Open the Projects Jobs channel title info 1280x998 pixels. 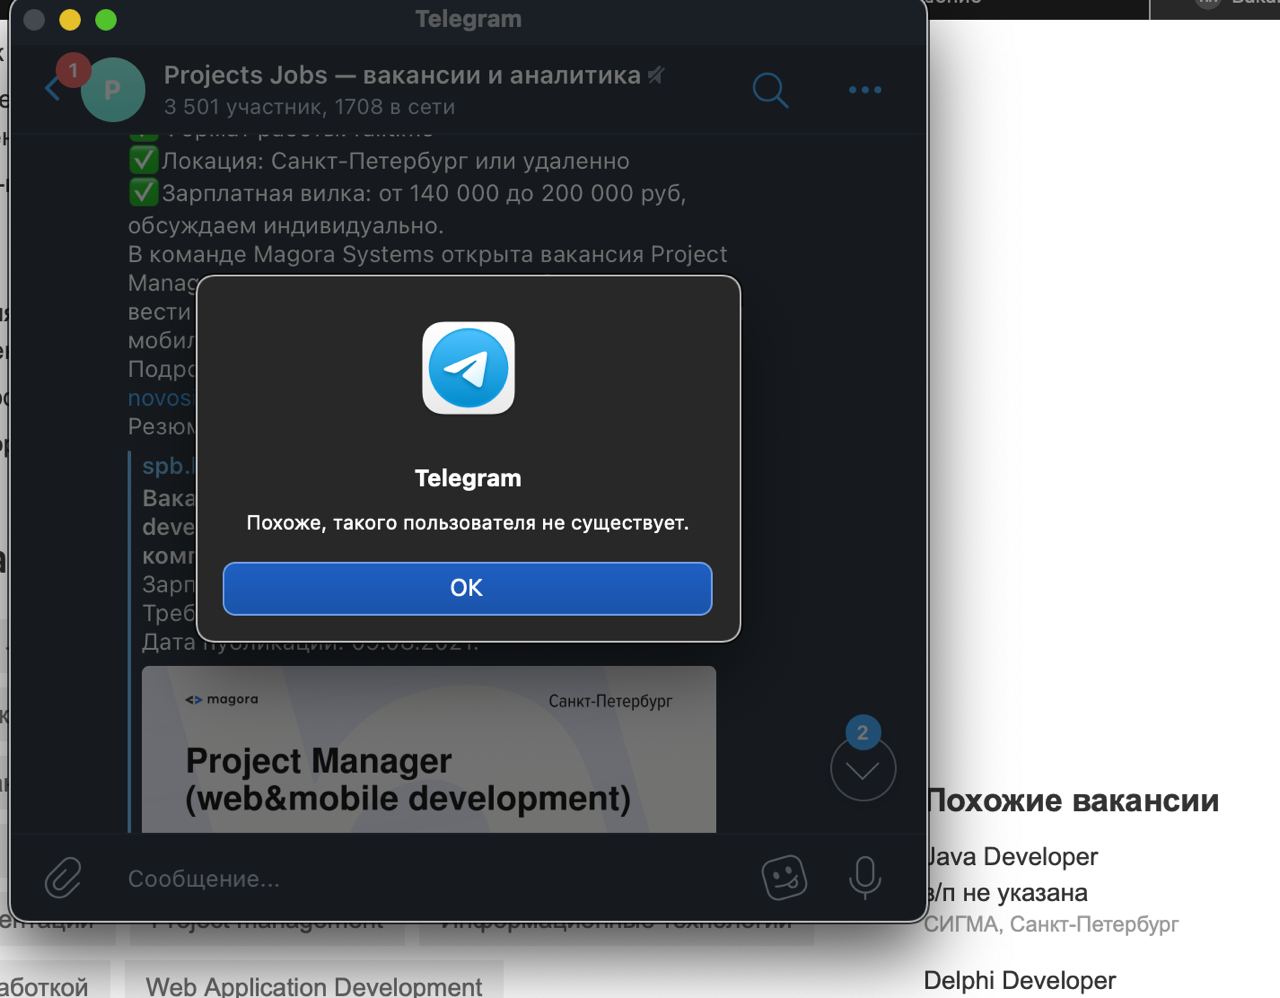[x=402, y=75]
